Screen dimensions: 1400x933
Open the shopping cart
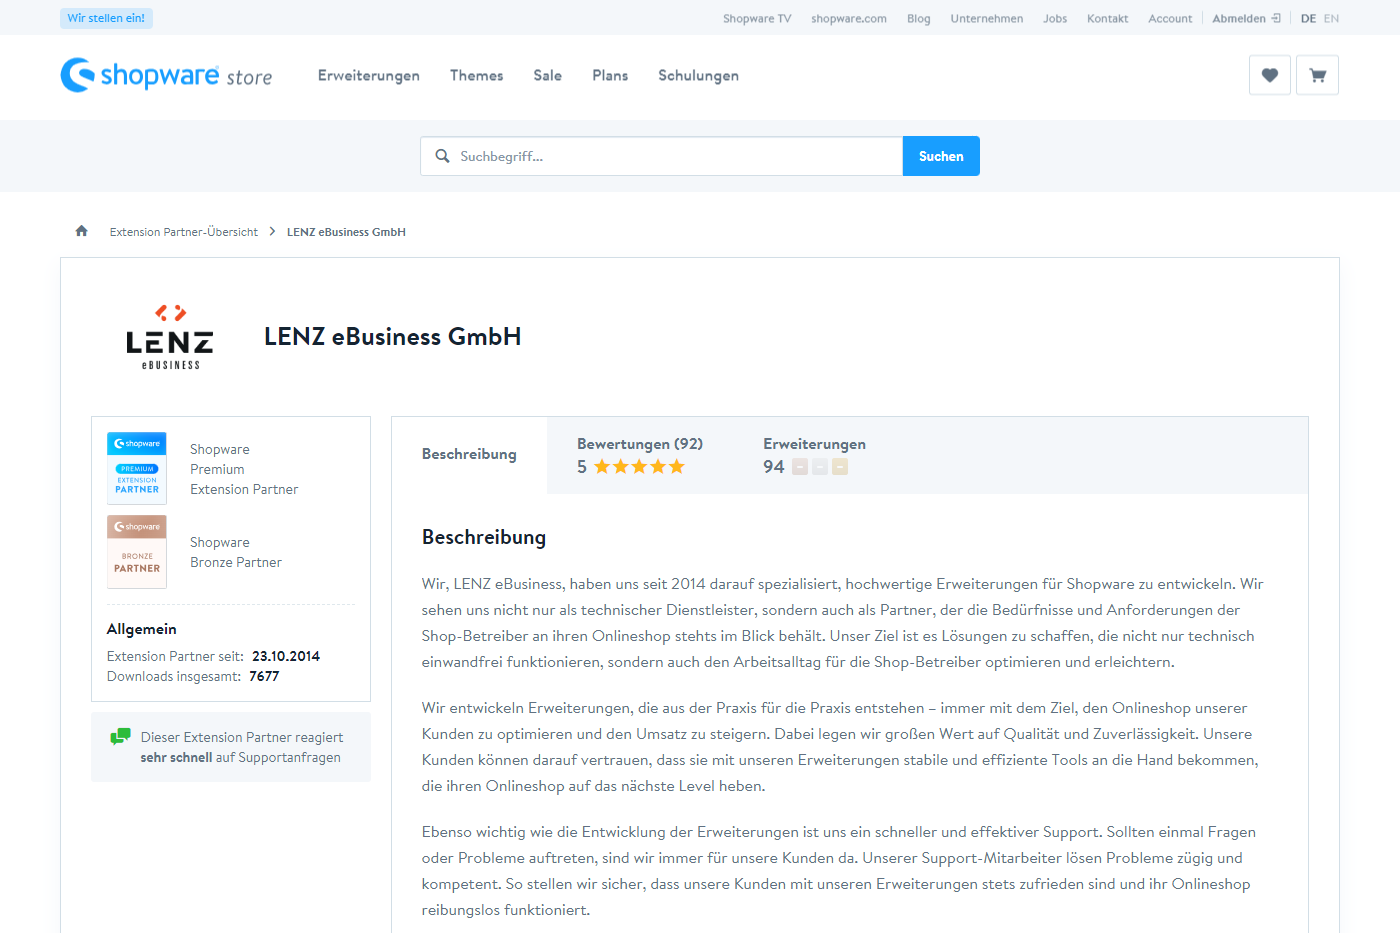[x=1317, y=75]
